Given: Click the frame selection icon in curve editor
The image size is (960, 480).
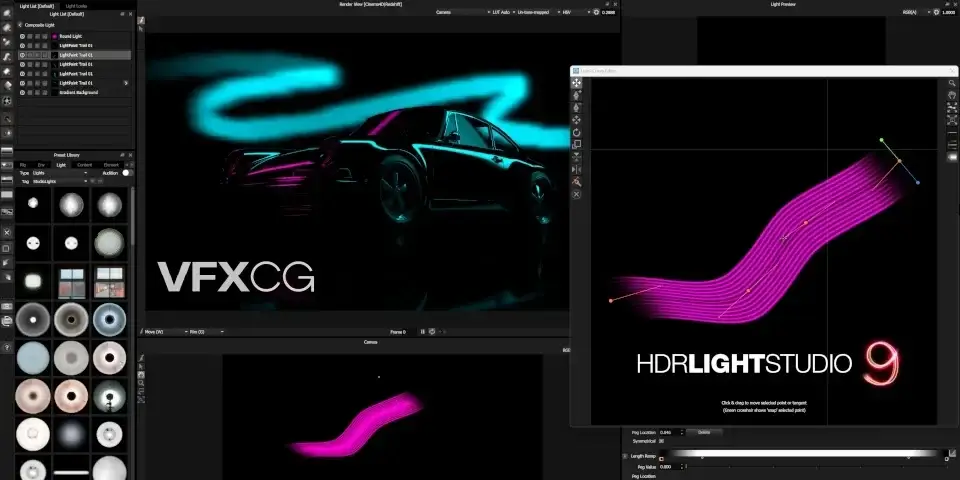Looking at the screenshot, I should (x=952, y=119).
